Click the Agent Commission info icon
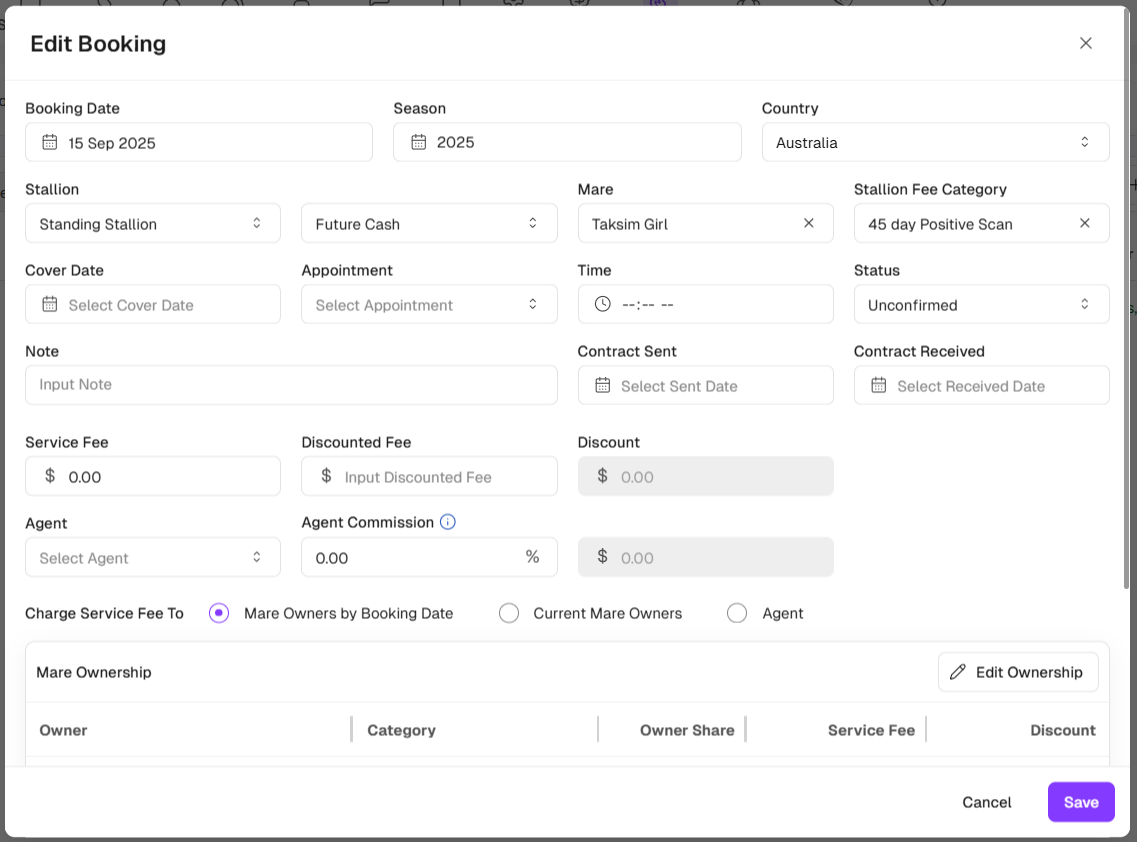Viewport: 1137px width, 842px height. pyautogui.click(x=448, y=522)
